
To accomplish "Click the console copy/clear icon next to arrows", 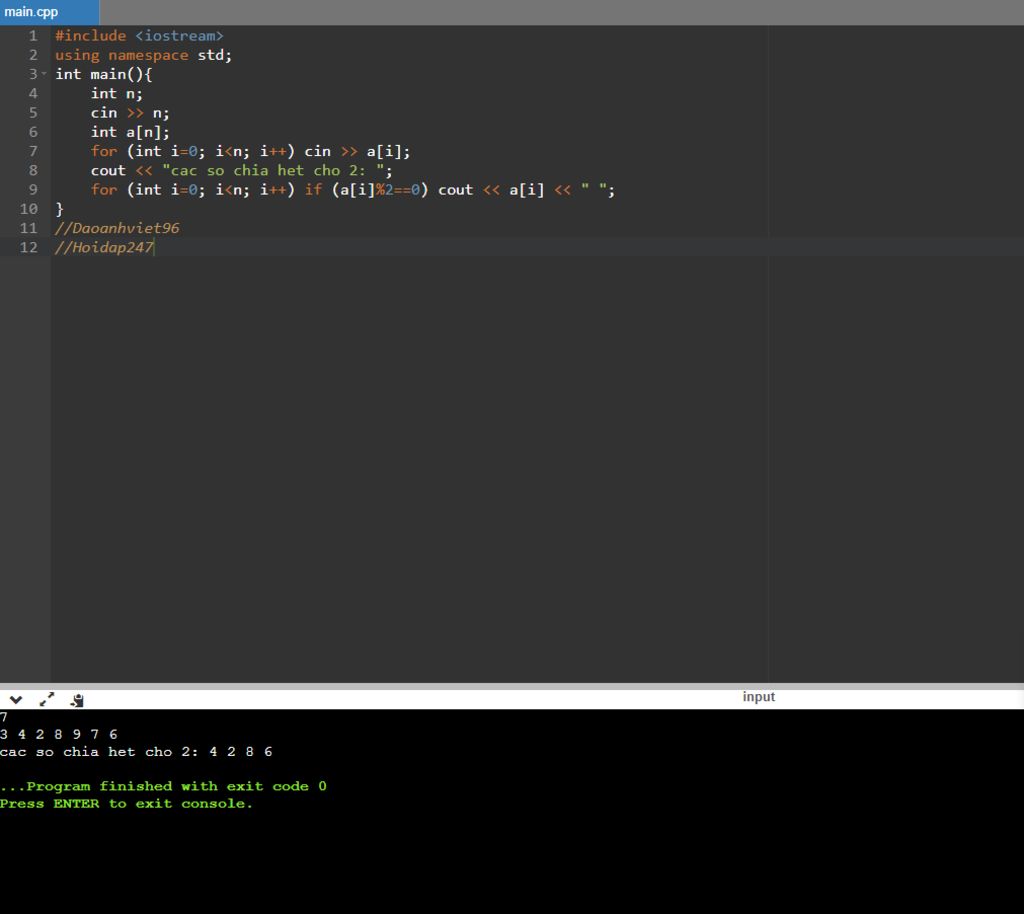I will [x=77, y=701].
